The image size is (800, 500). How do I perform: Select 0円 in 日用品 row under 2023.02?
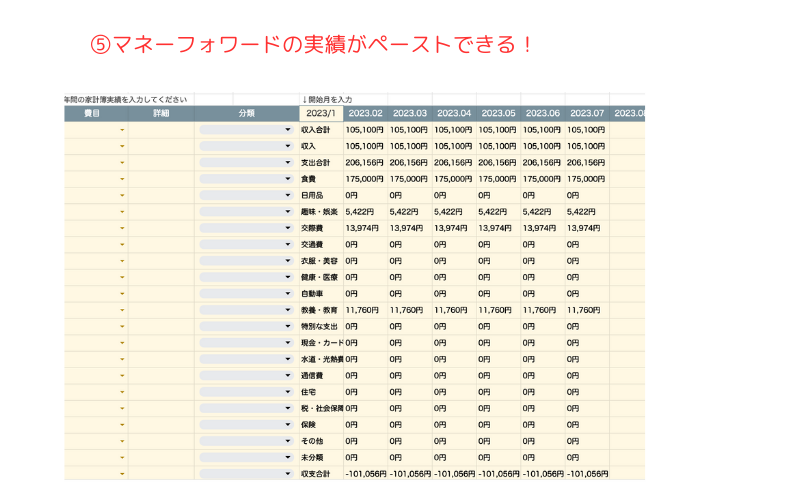click(365, 195)
